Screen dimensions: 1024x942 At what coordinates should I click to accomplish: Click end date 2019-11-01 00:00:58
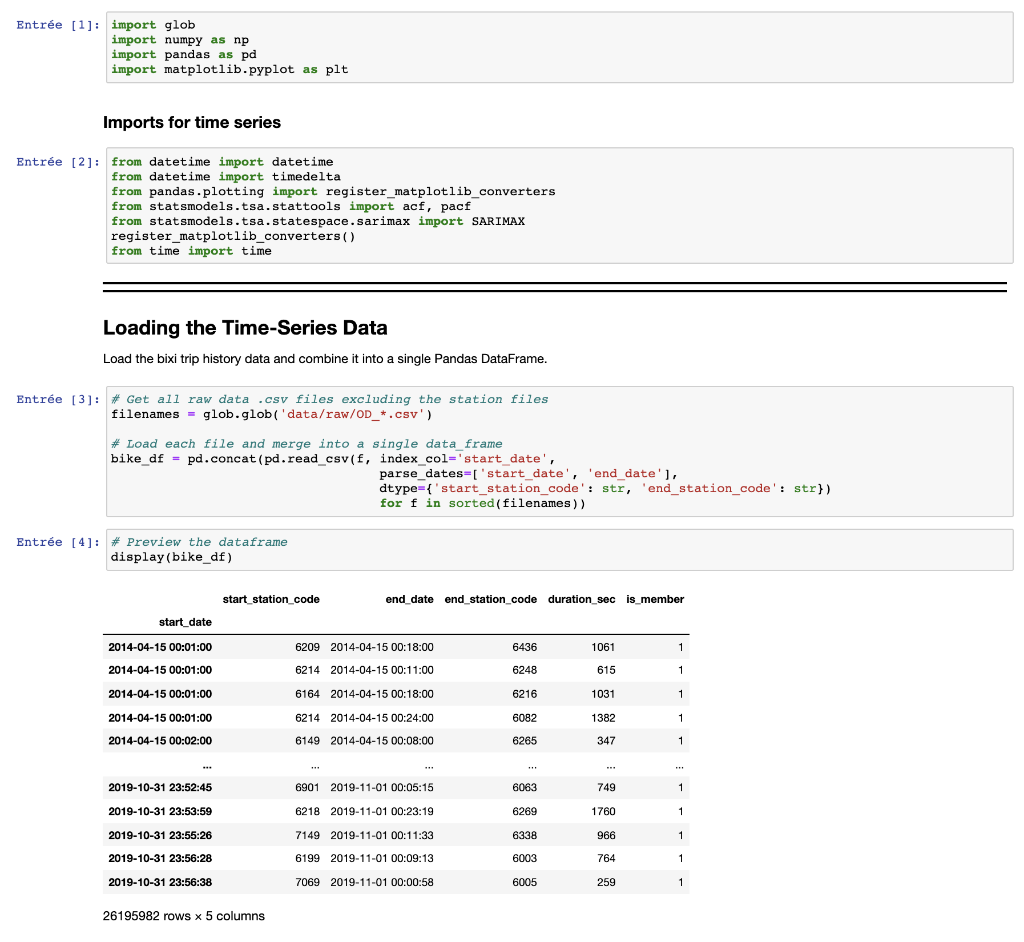(x=382, y=882)
